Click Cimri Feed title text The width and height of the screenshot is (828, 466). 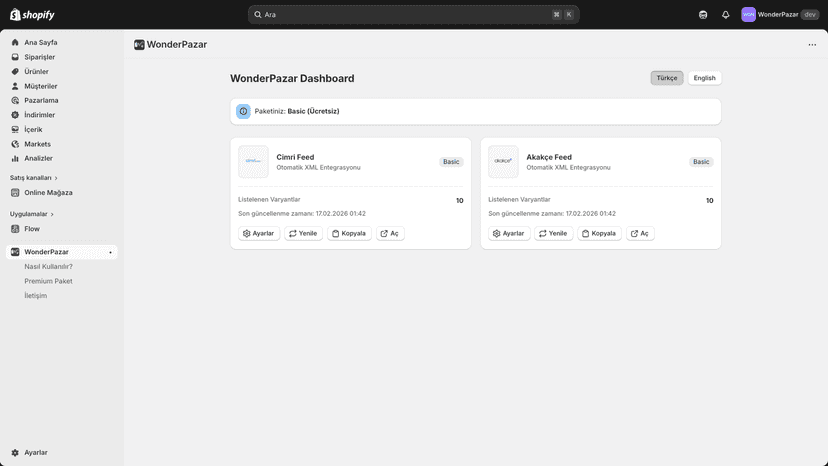click(295, 157)
